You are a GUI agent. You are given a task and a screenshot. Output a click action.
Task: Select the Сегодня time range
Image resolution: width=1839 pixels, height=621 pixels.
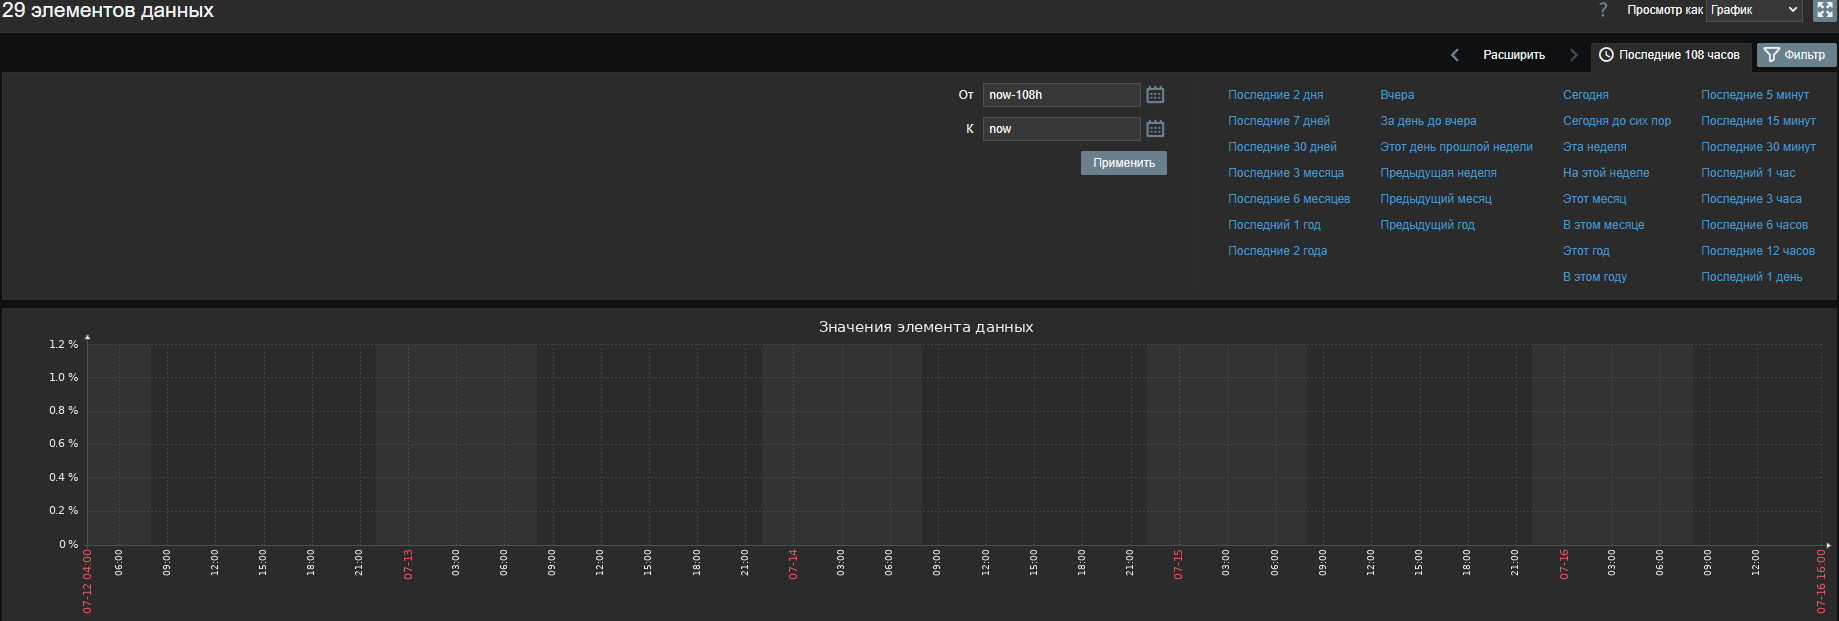(x=1585, y=95)
